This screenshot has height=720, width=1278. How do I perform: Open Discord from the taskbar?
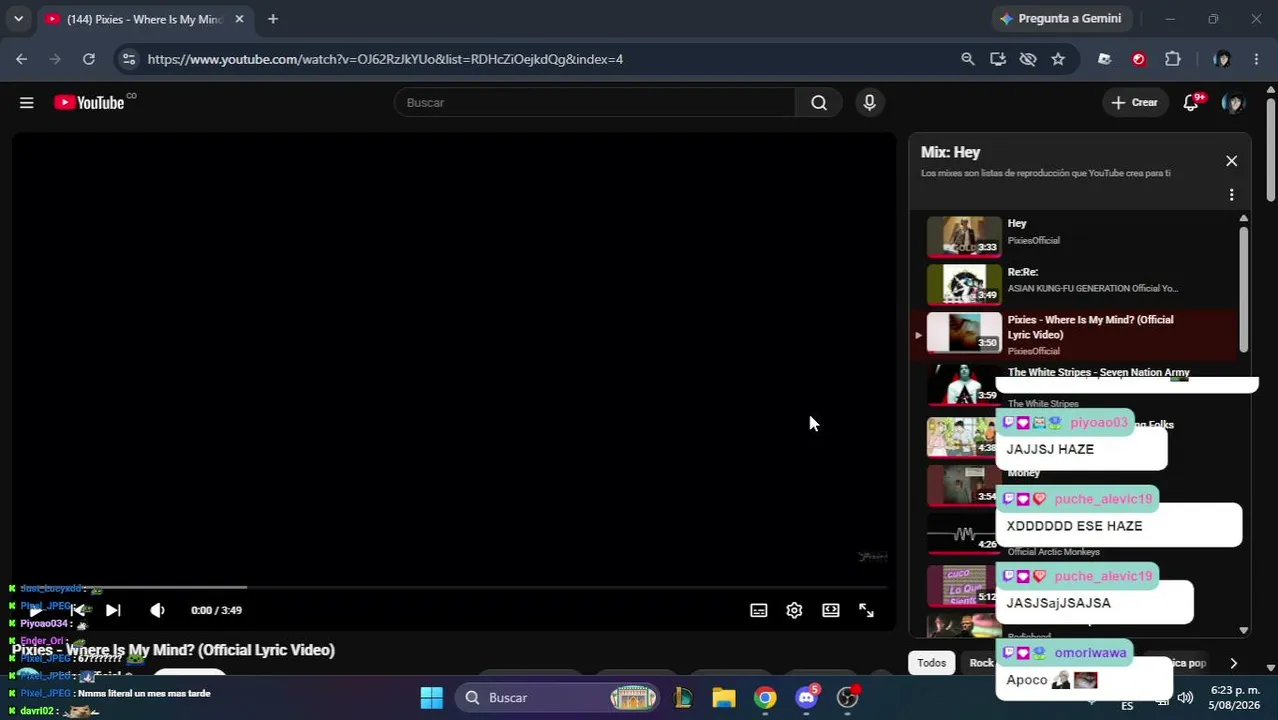[807, 698]
